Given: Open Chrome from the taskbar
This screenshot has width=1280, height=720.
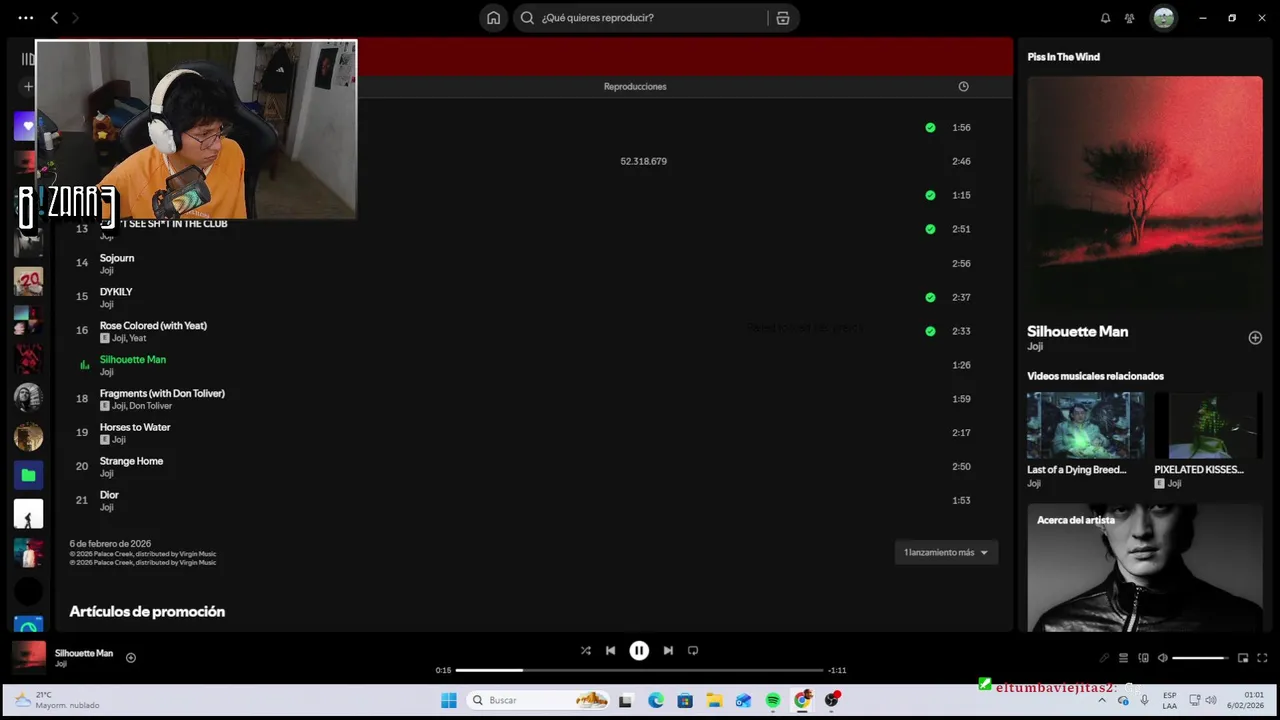Looking at the screenshot, I should (802, 700).
